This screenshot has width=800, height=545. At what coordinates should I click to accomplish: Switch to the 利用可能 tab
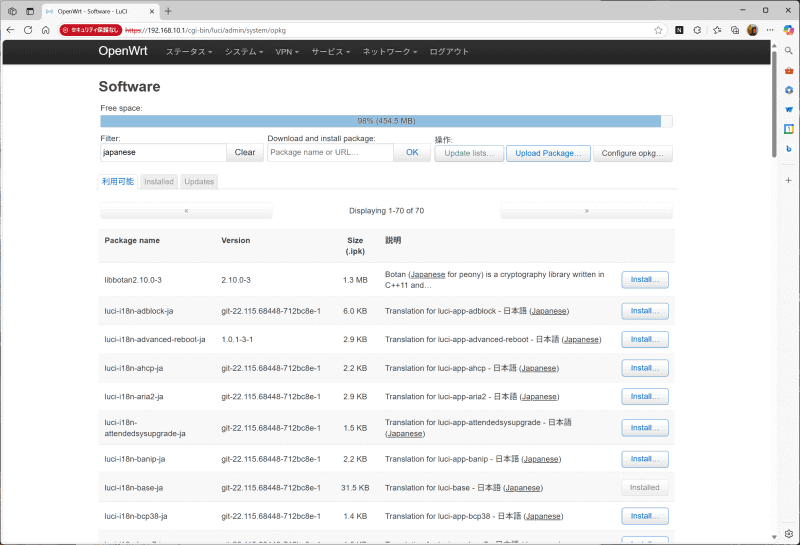click(x=118, y=181)
